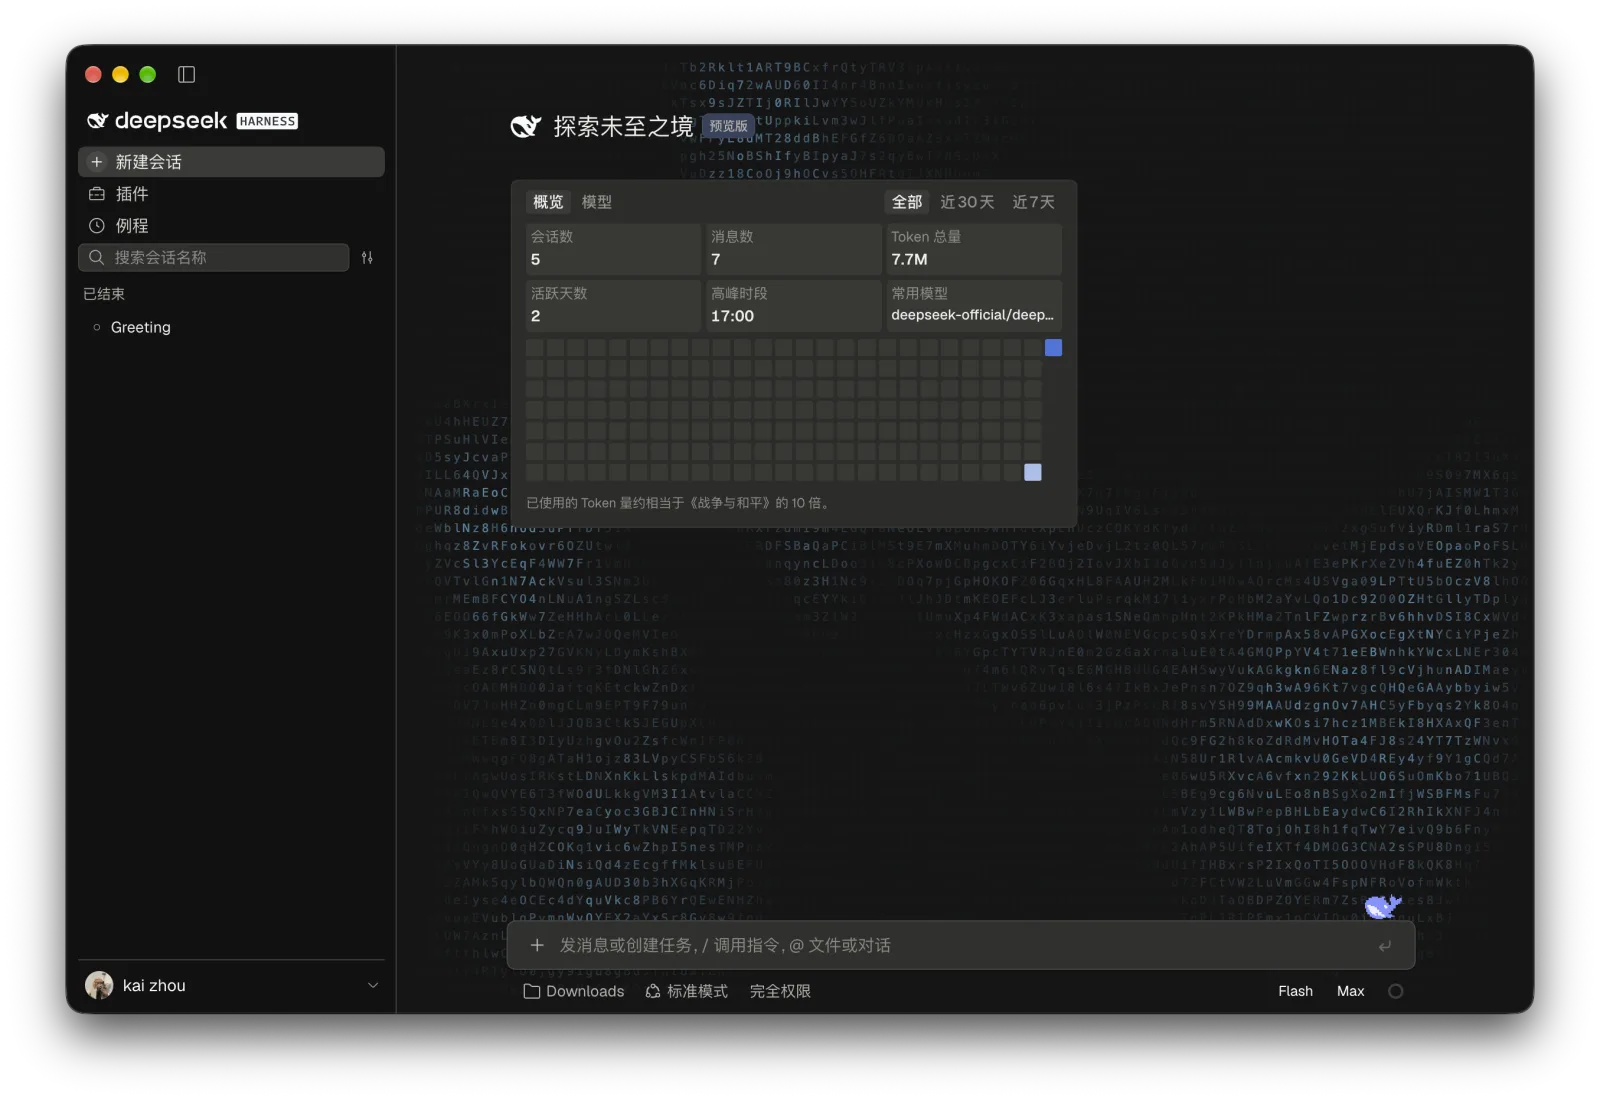The image size is (1600, 1101).
Task: Click the 常用模型 deepseek-official card
Action: coord(974,305)
